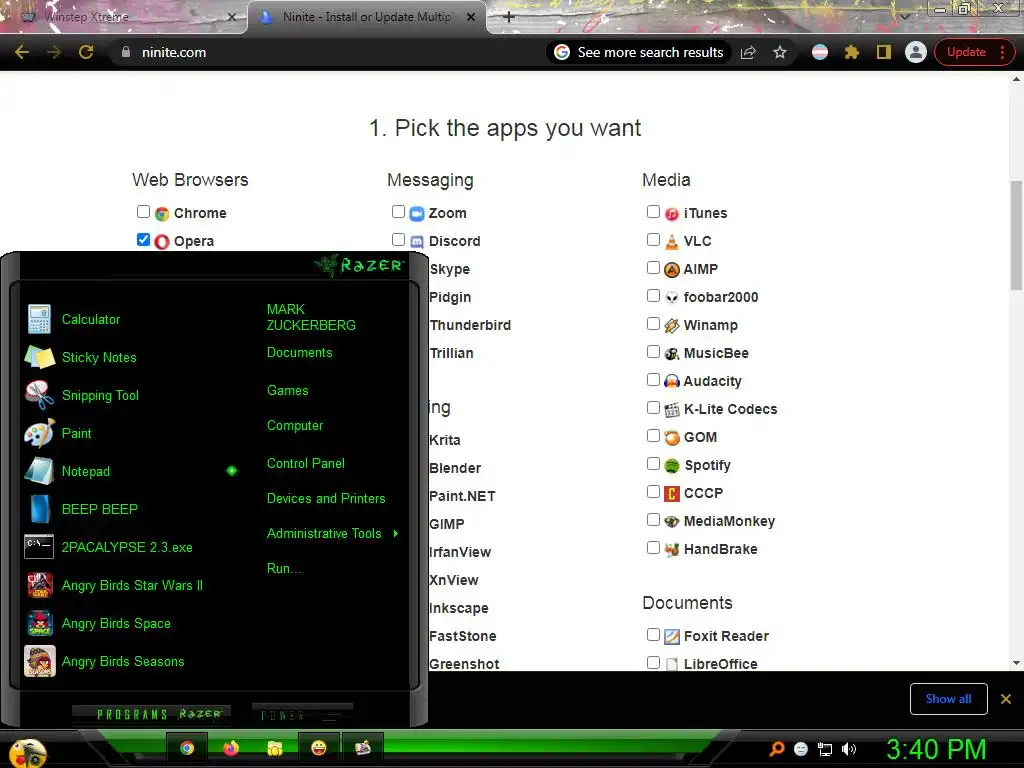The height and width of the screenshot is (768, 1024).
Task: Click the share page icon
Action: 748,52
